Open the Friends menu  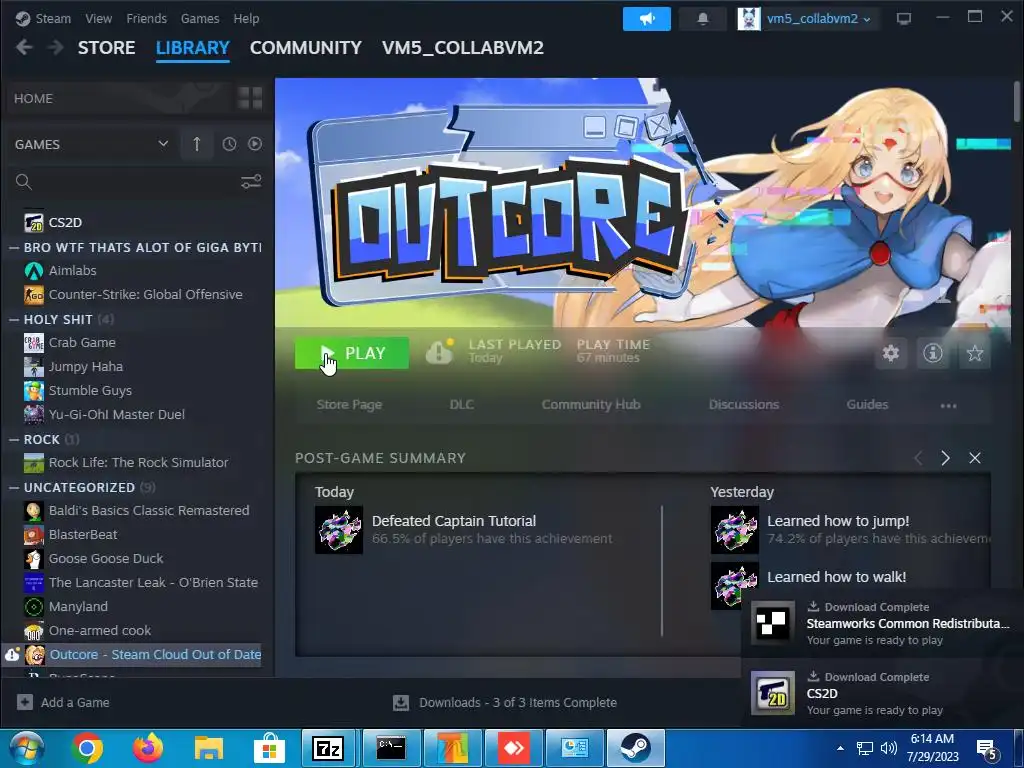(146, 18)
